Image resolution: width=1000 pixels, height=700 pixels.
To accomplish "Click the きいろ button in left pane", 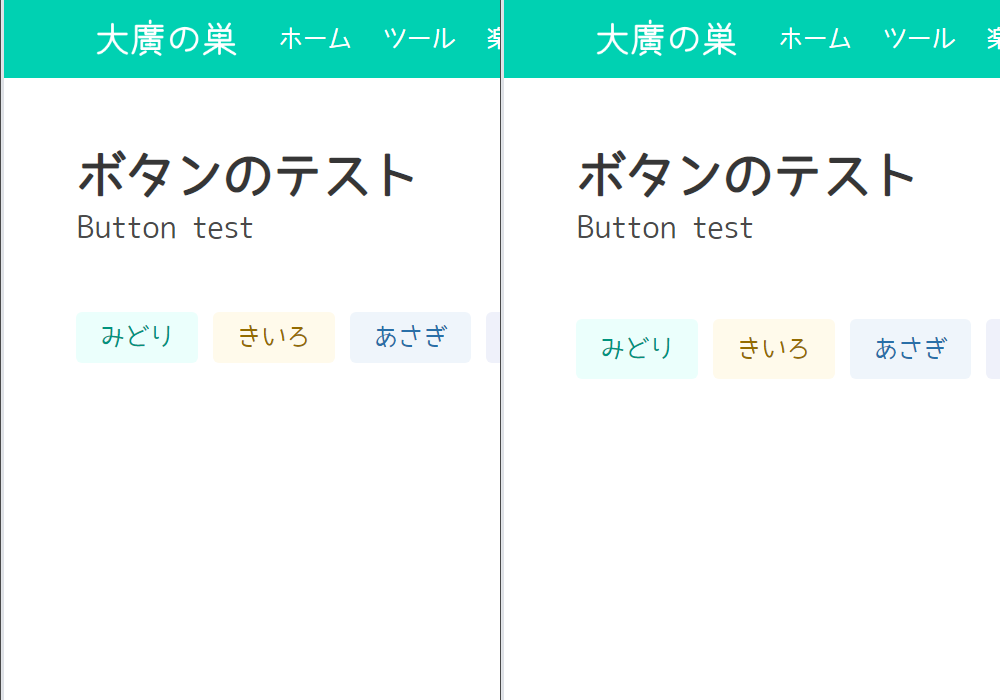I will pyautogui.click(x=273, y=337).
